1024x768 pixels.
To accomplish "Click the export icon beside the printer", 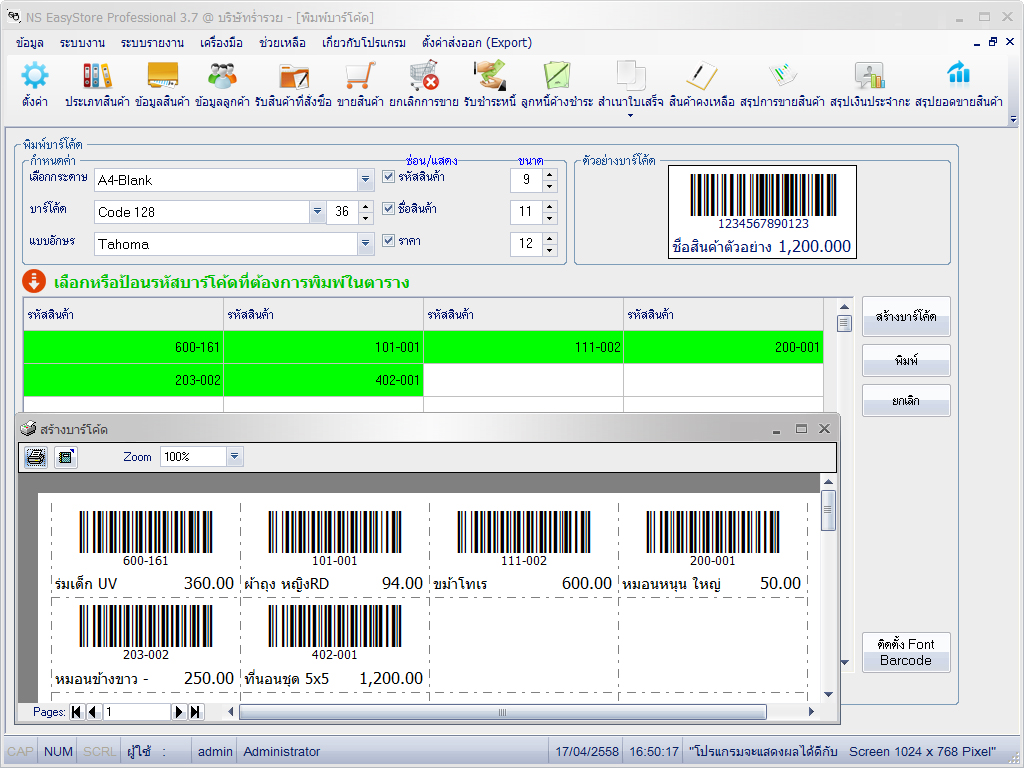I will pos(65,456).
